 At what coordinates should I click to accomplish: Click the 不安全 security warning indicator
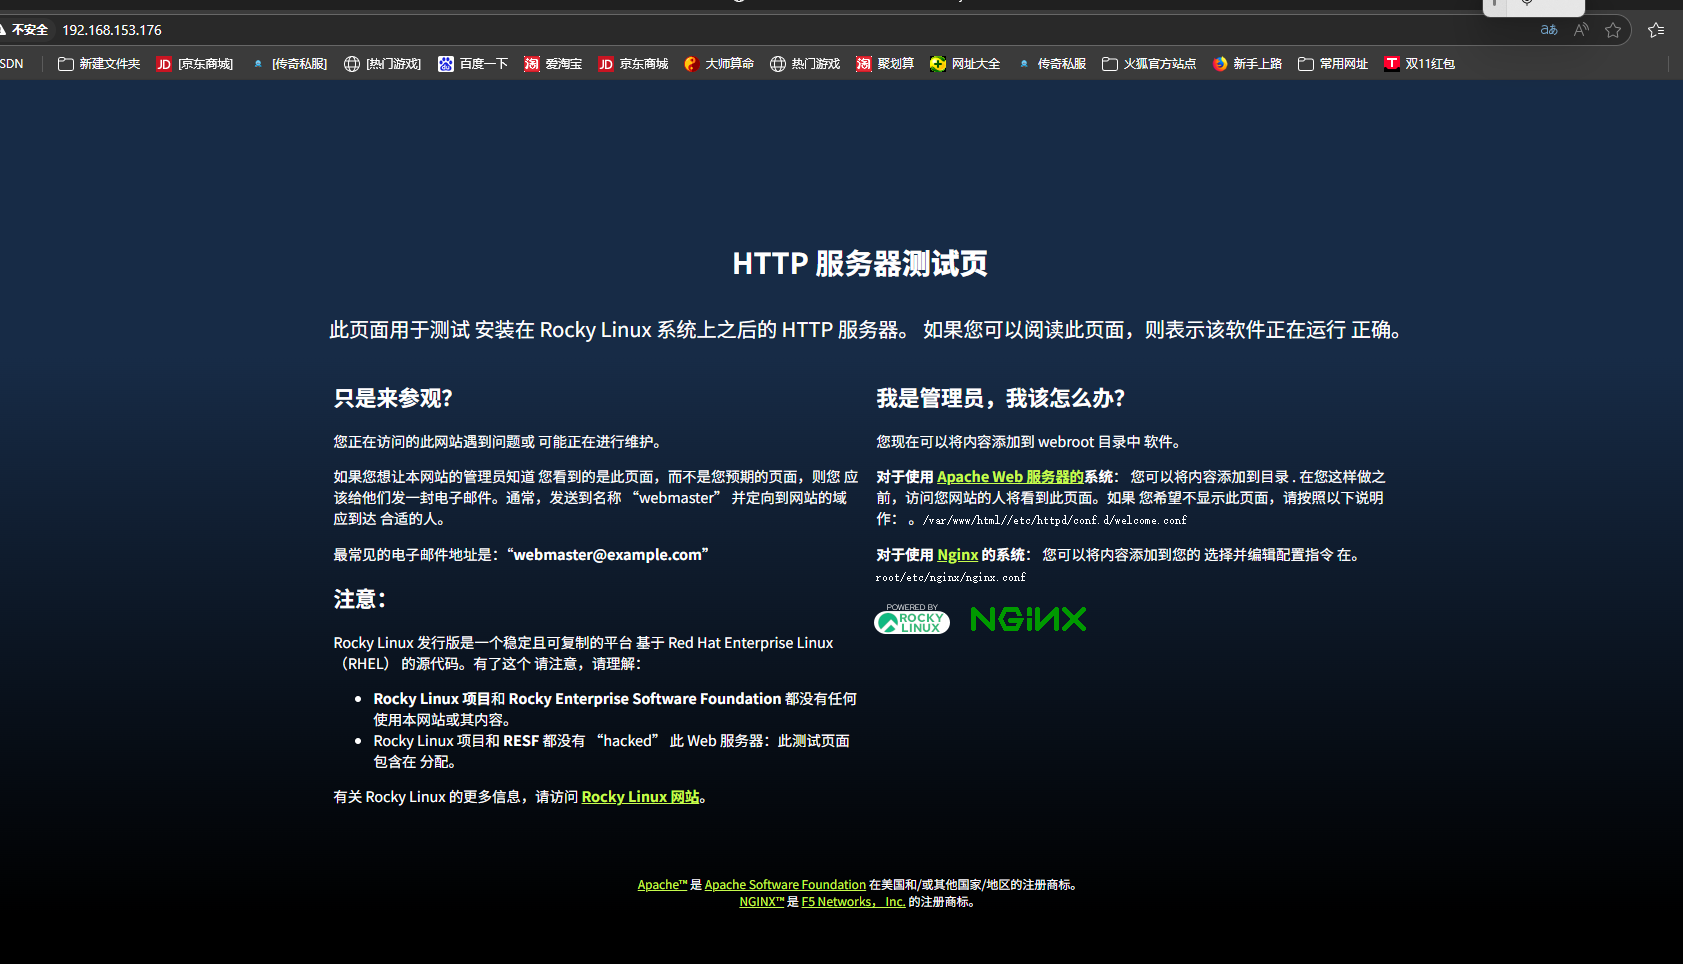(25, 30)
